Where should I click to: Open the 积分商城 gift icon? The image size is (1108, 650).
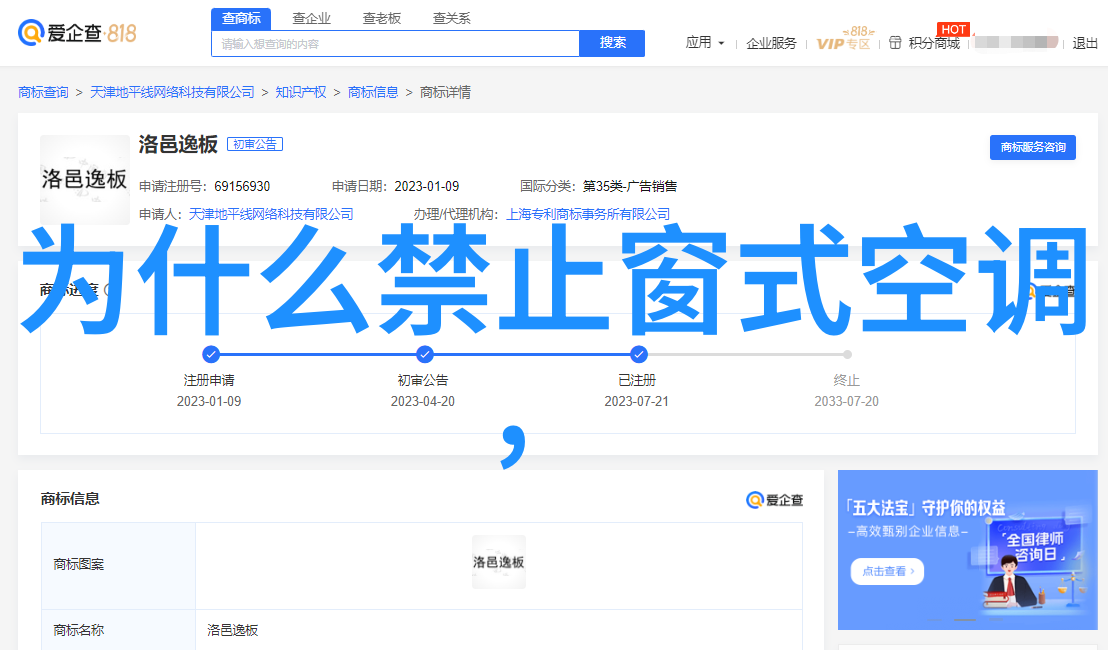tap(895, 43)
